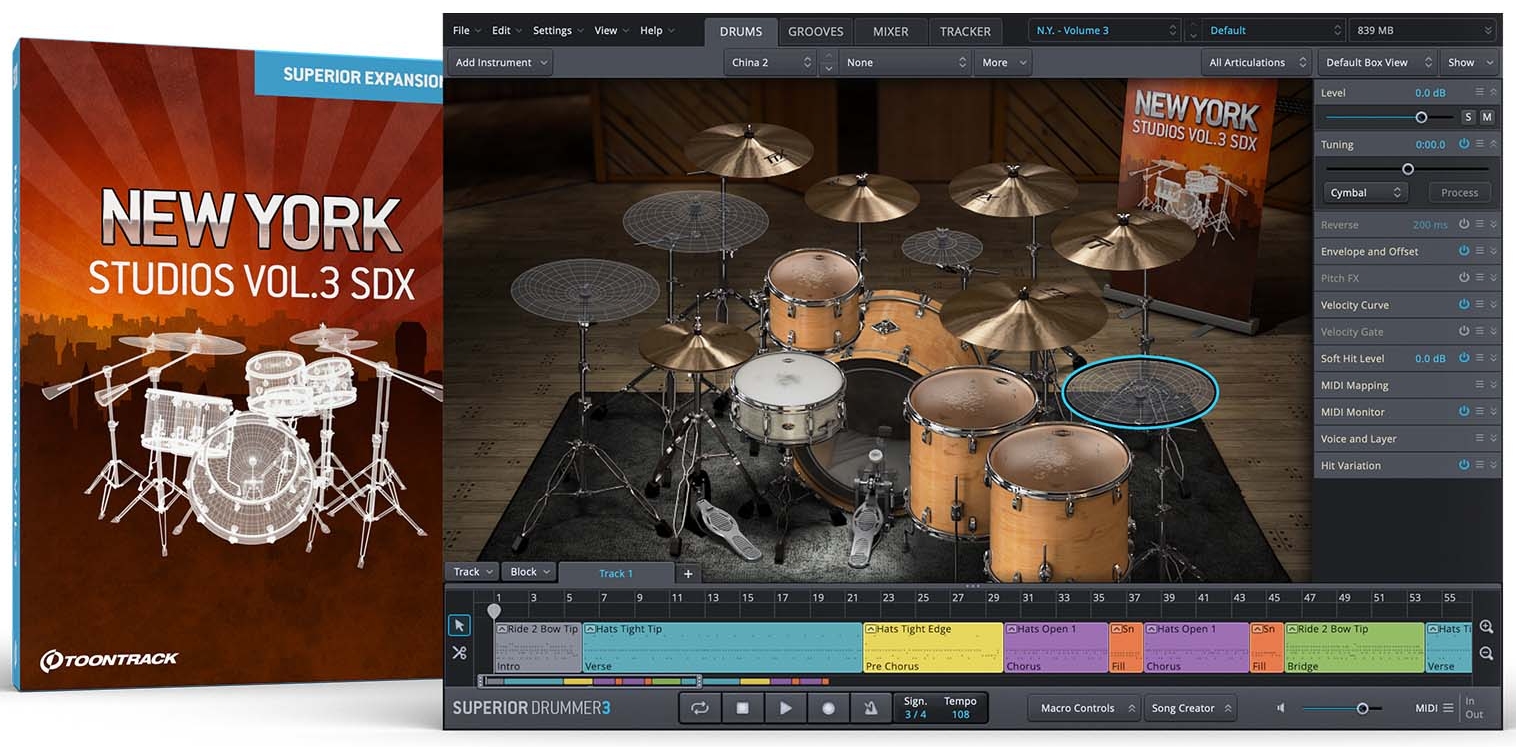Toggle Envelope and Offset power button

(1464, 251)
